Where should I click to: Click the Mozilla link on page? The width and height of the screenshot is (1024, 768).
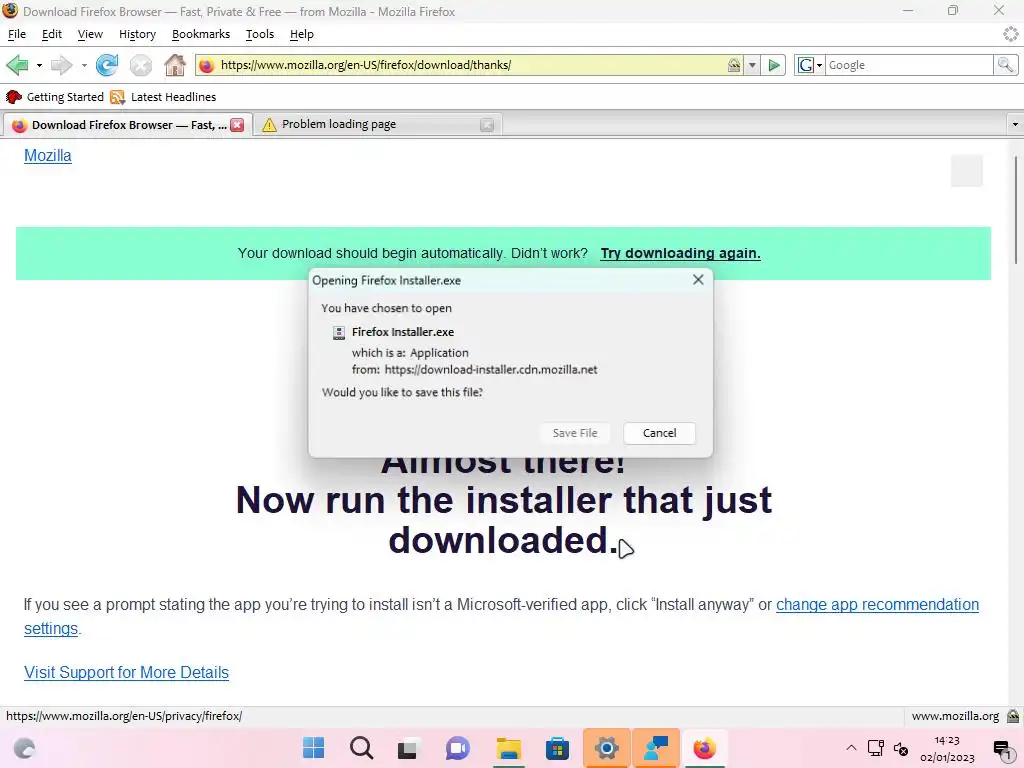click(48, 155)
